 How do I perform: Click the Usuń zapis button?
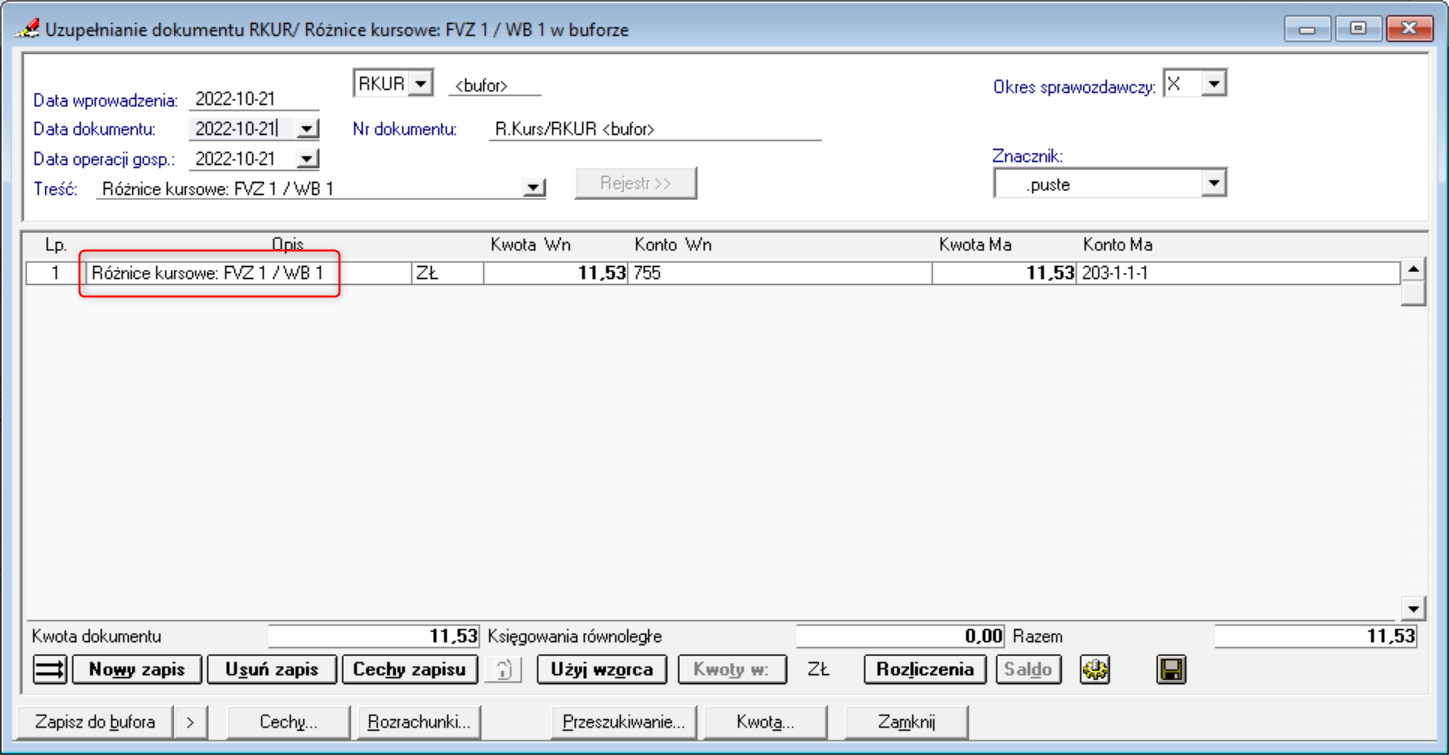pyautogui.click(x=273, y=670)
